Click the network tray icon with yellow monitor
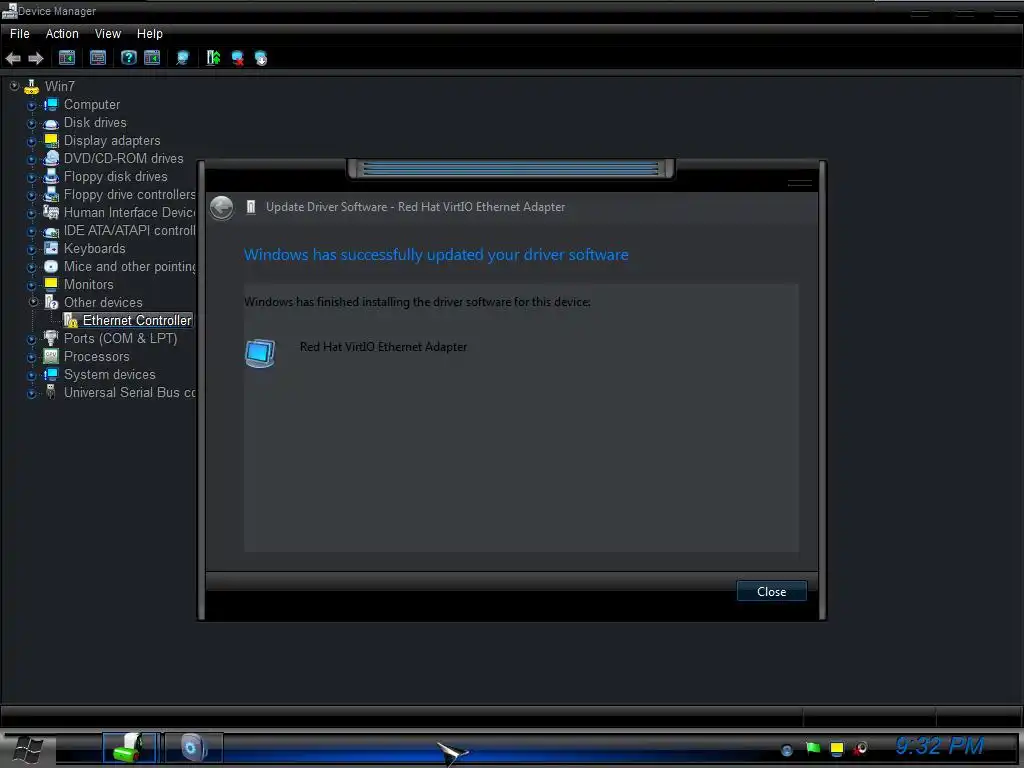The width and height of the screenshot is (1024, 768). click(837, 748)
